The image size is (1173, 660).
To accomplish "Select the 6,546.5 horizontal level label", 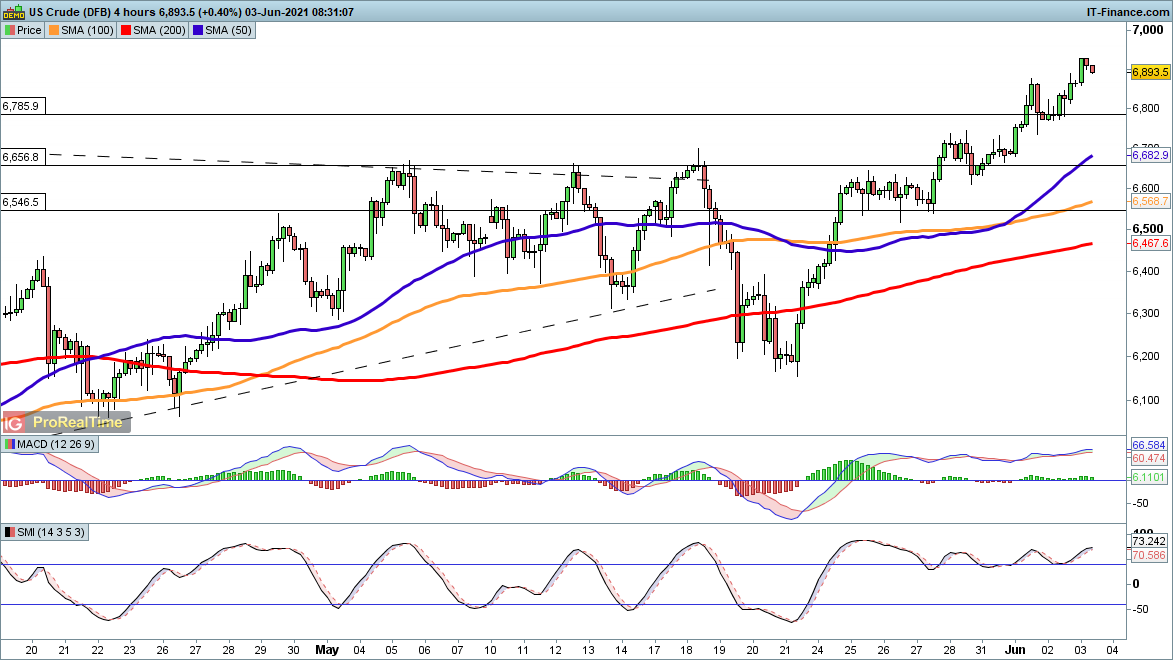I will (x=21, y=202).
